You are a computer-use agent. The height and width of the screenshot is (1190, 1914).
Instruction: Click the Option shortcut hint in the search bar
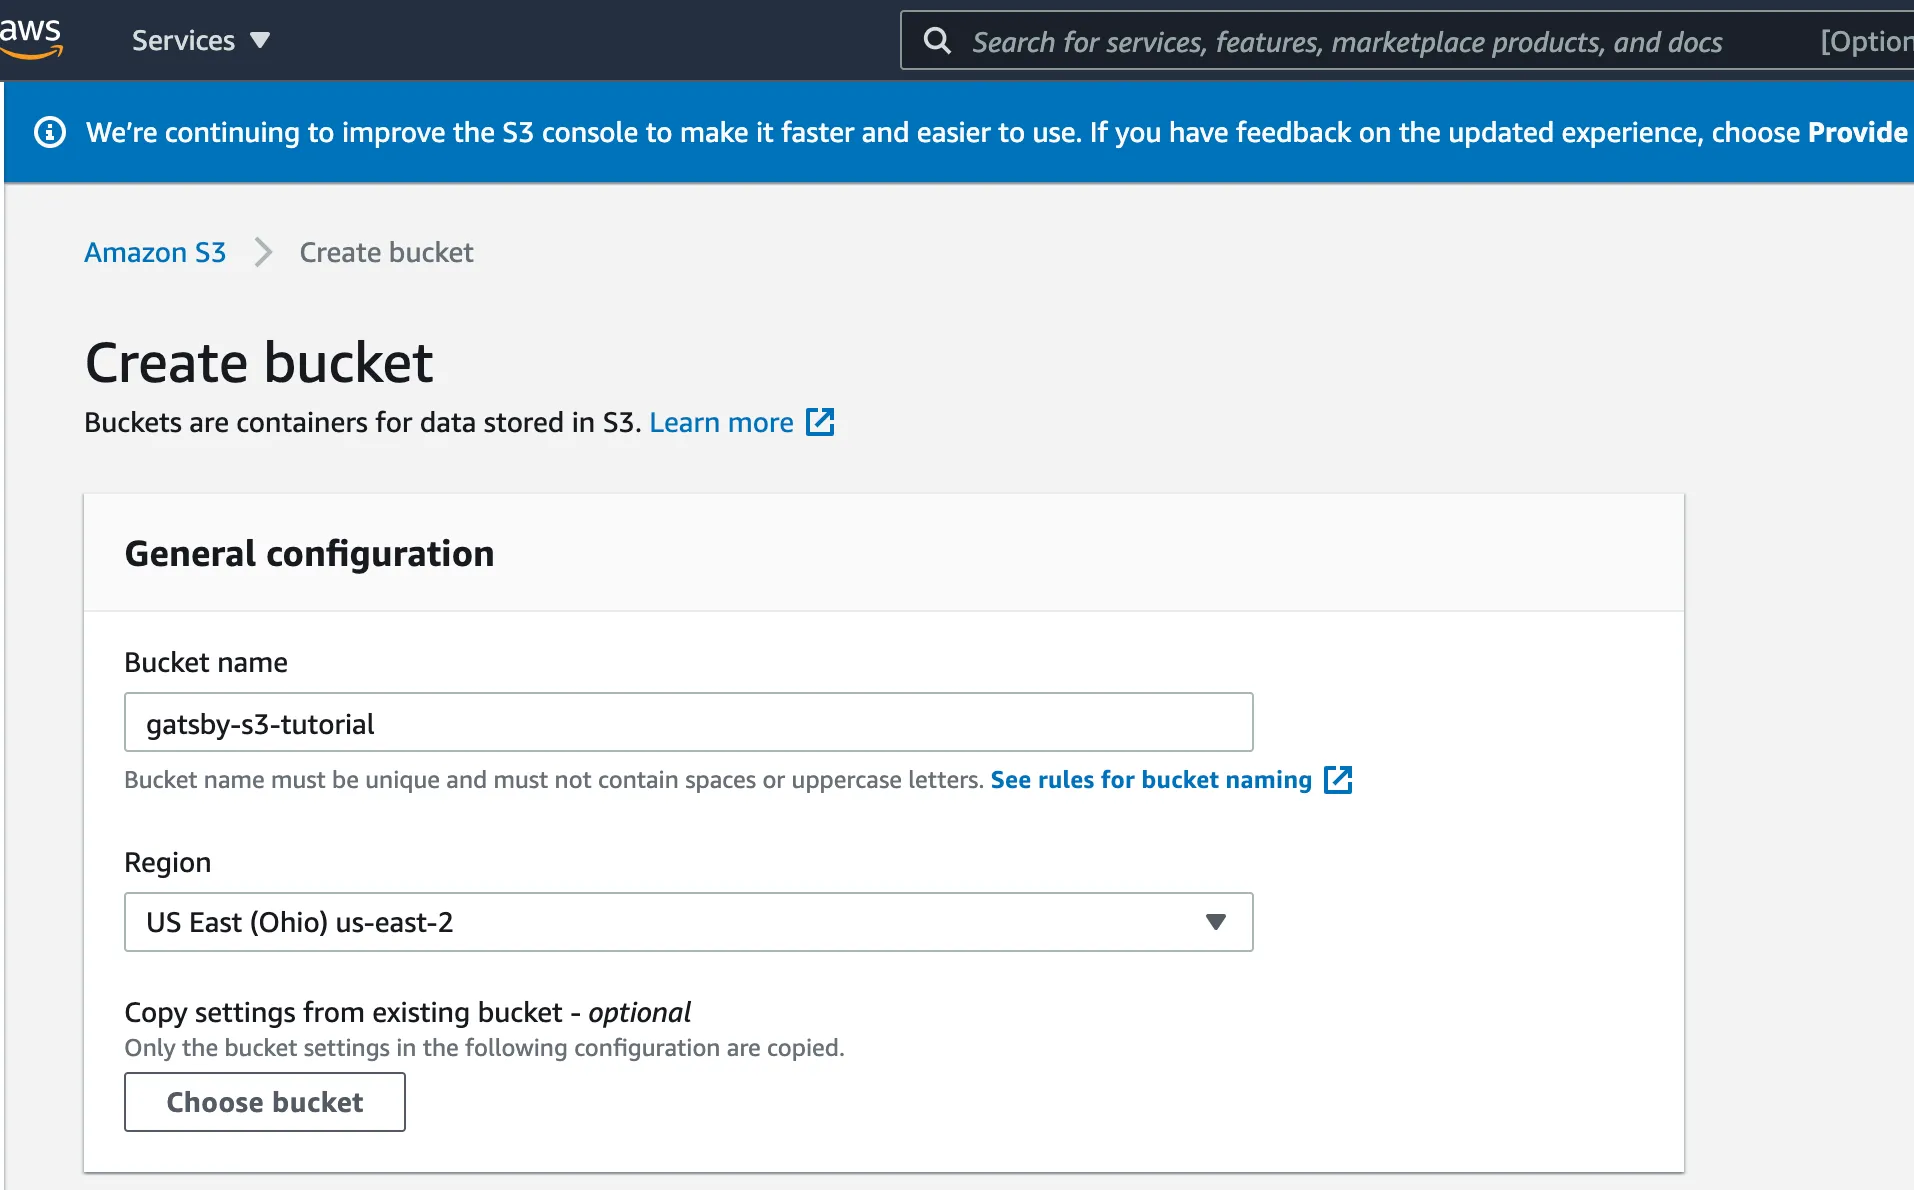[x=1865, y=42]
